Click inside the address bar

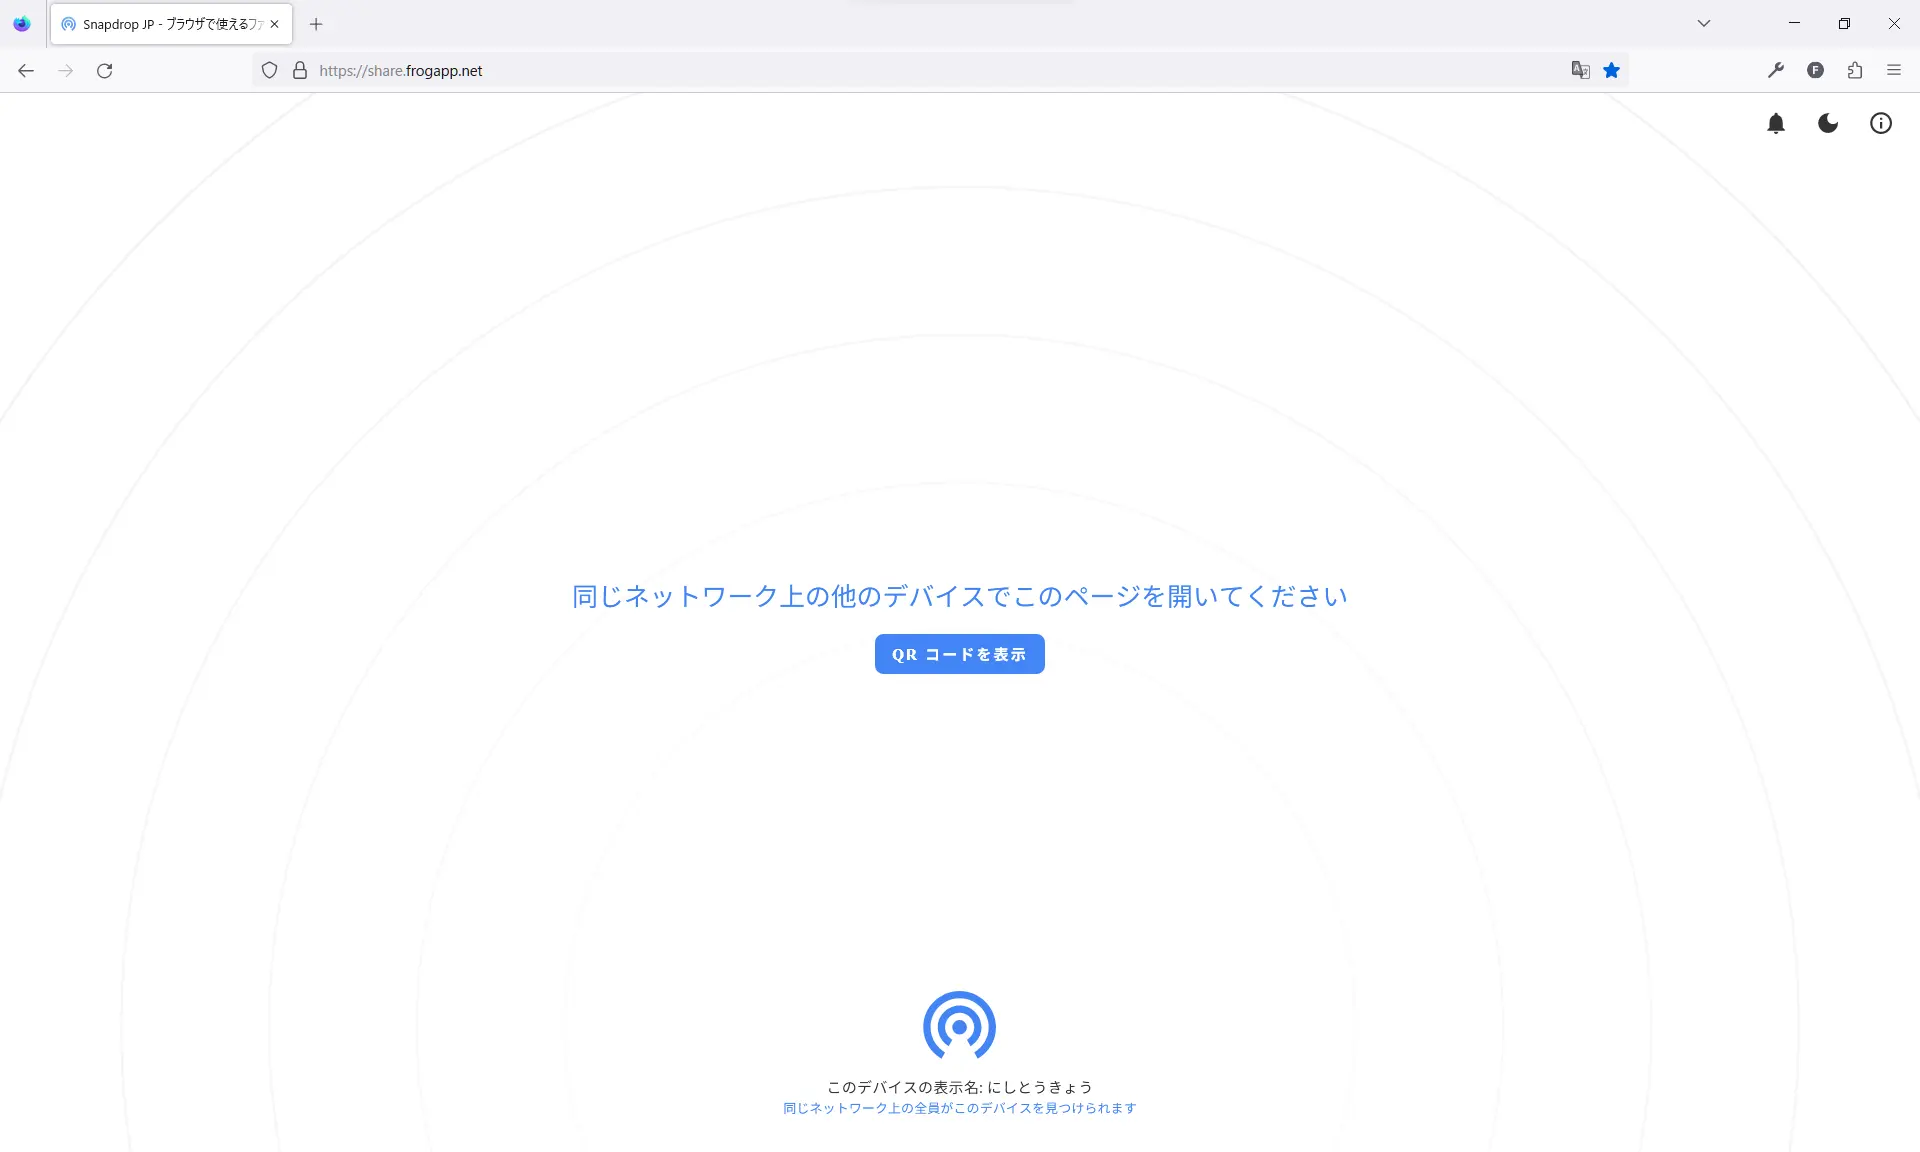[700, 70]
